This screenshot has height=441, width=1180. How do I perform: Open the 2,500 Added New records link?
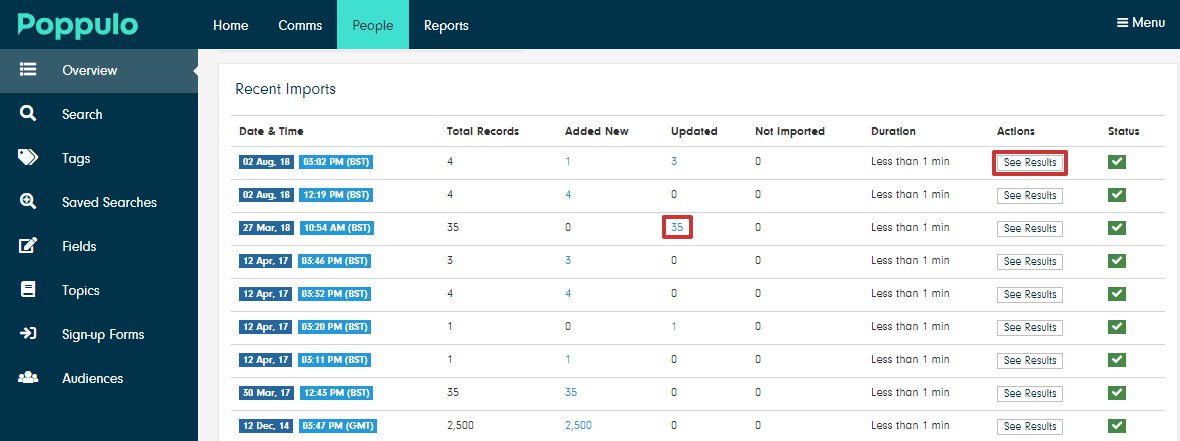pyautogui.click(x=578, y=426)
